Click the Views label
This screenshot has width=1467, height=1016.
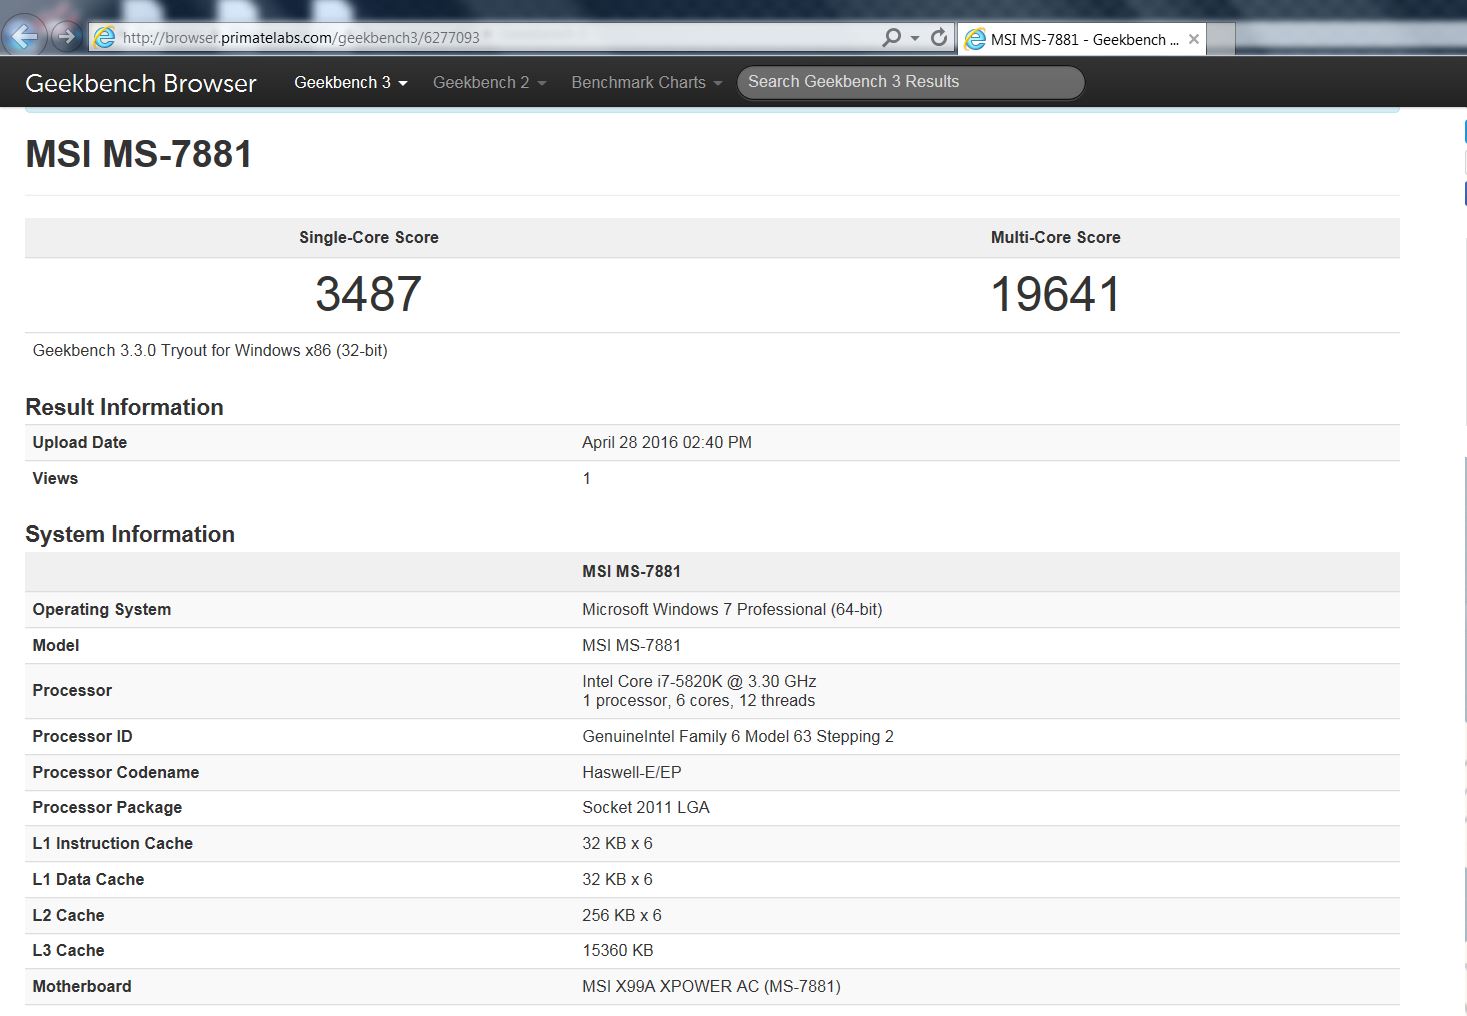(55, 478)
